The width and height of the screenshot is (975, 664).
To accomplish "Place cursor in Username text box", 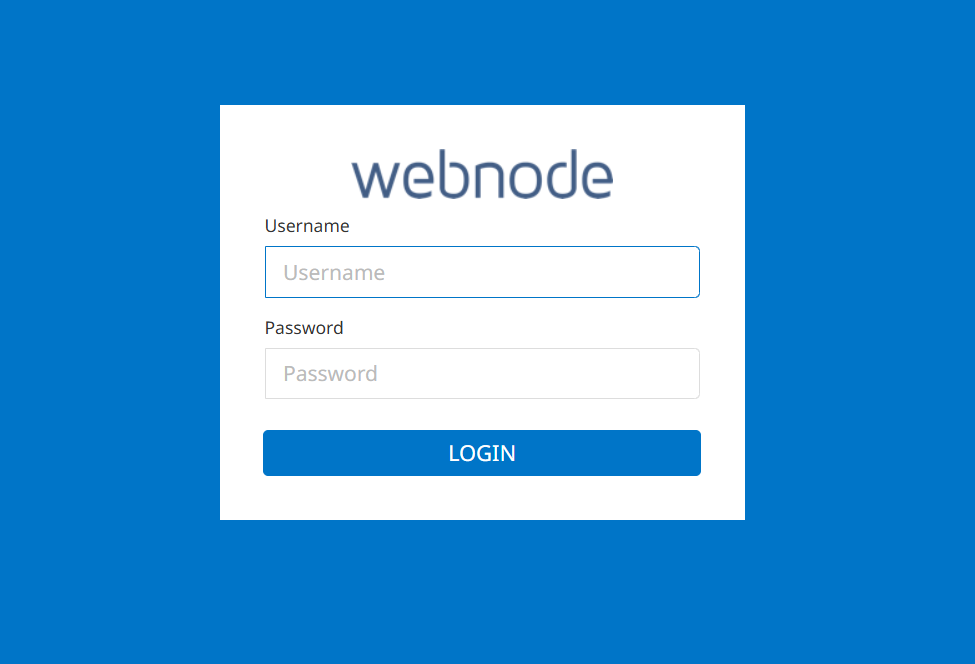I will pos(482,272).
